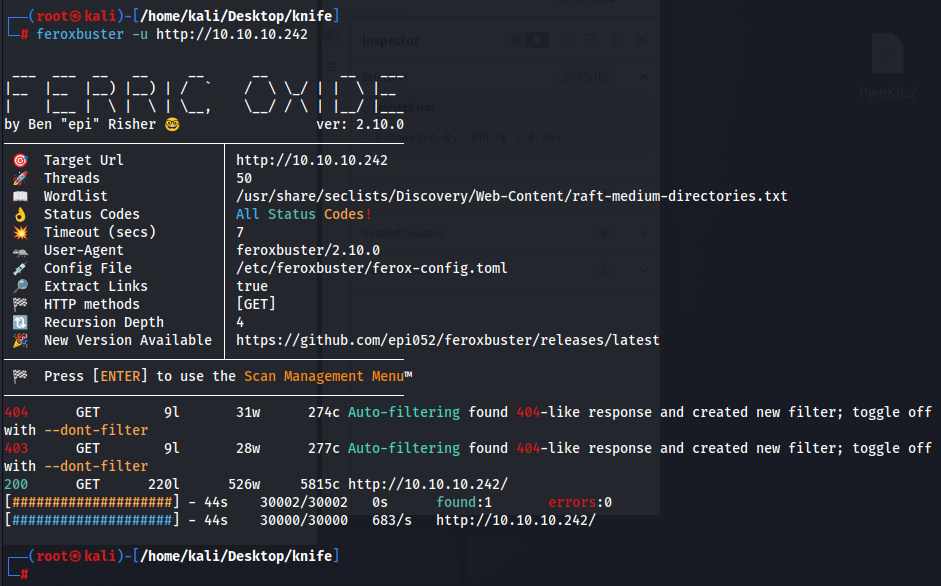941x586 pixels.
Task: Click the rocket emoji beside Threads
Action: coord(20,178)
